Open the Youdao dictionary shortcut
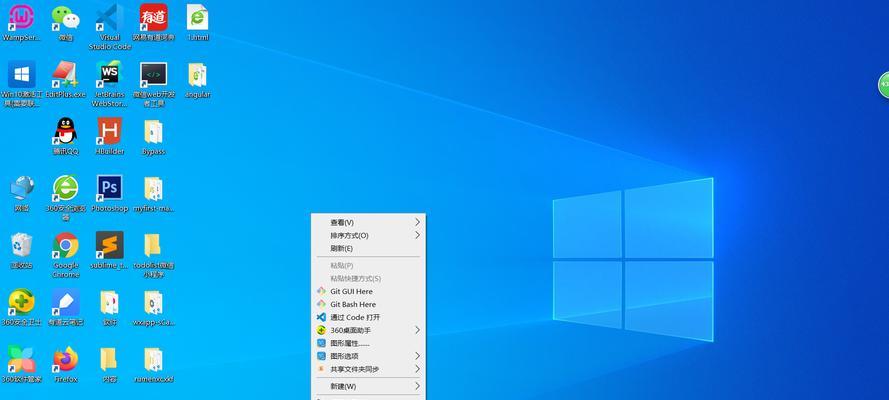This screenshot has width=889, height=400. [x=154, y=23]
